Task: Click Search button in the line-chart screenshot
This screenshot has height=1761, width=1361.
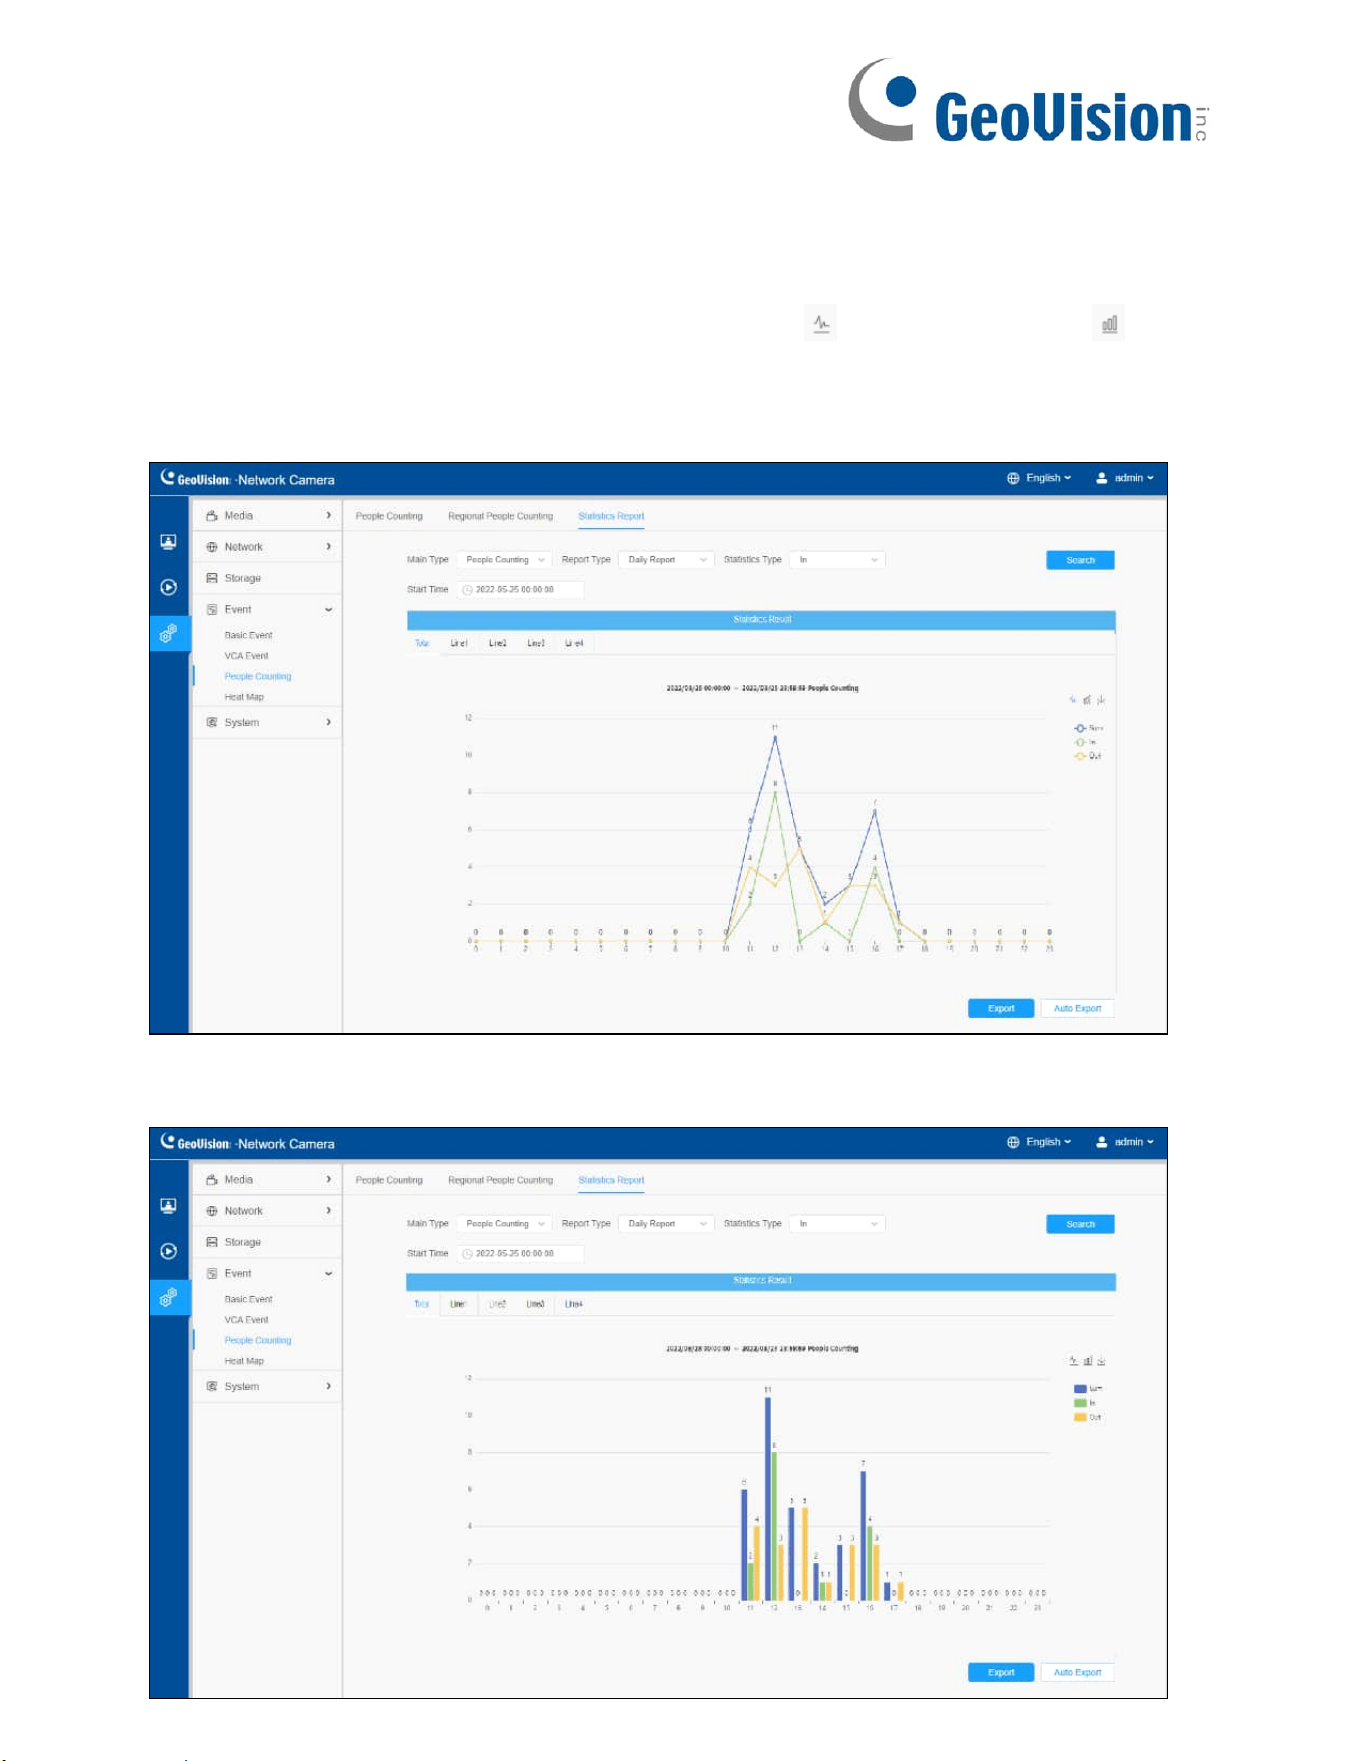Action: [1080, 560]
